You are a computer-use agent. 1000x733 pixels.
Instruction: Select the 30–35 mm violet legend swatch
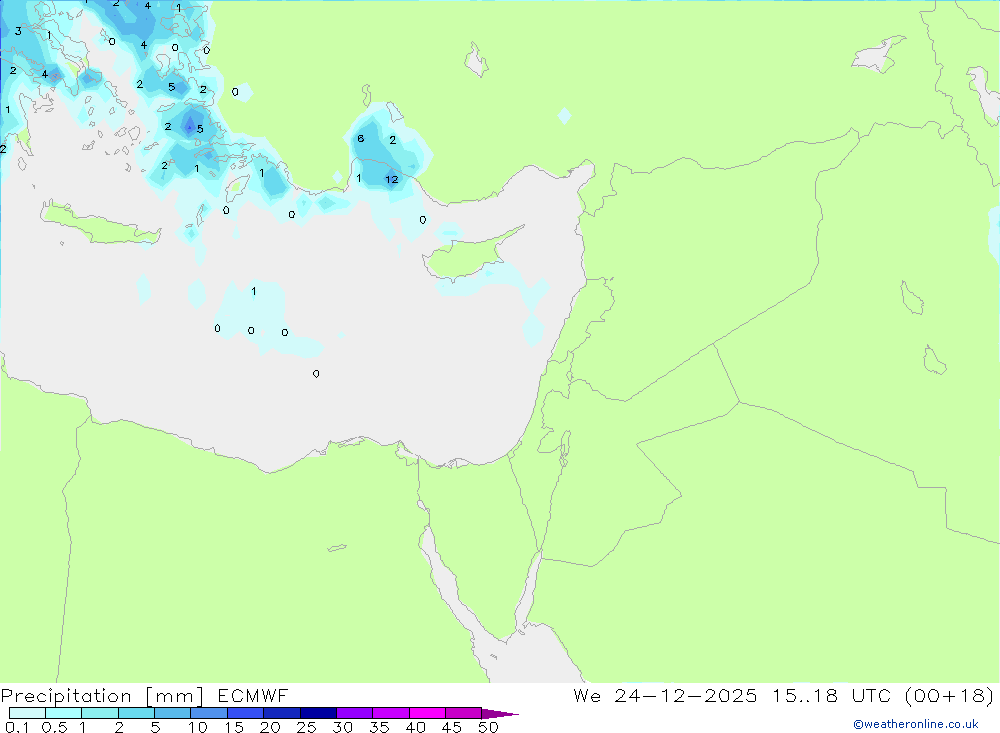tap(355, 713)
